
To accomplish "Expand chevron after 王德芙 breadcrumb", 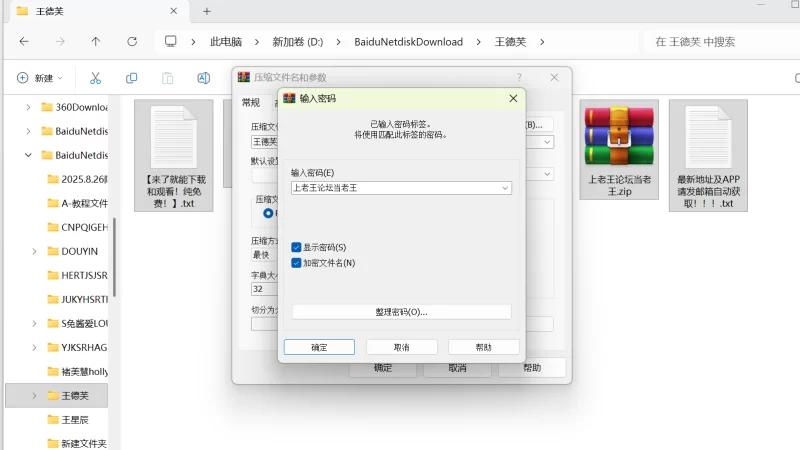I will point(542,42).
